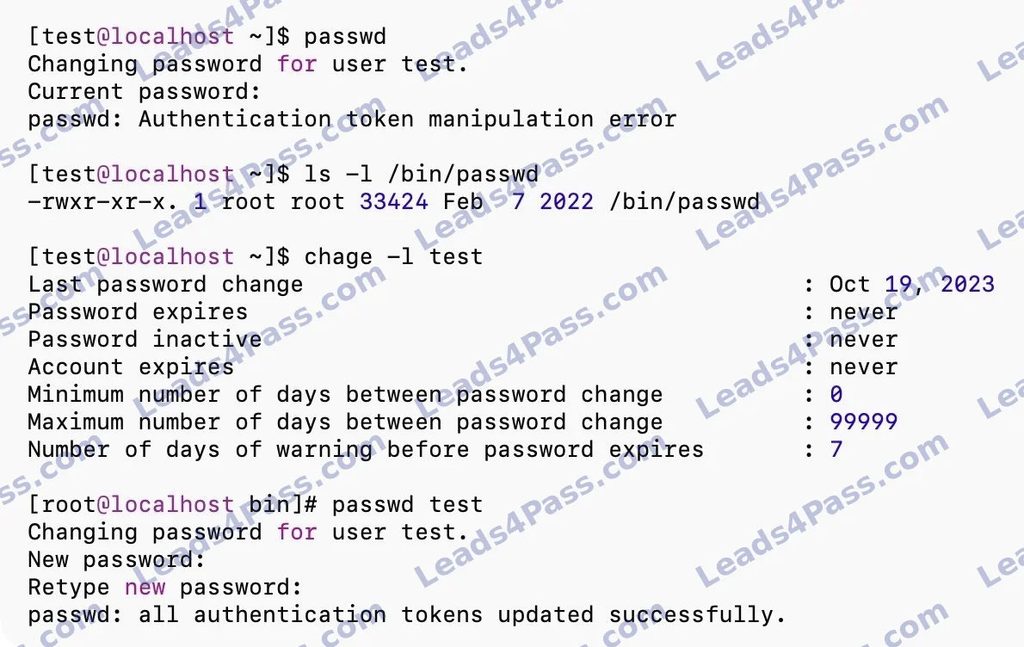Click the file size 33424
1024x647 pixels.
point(394,202)
